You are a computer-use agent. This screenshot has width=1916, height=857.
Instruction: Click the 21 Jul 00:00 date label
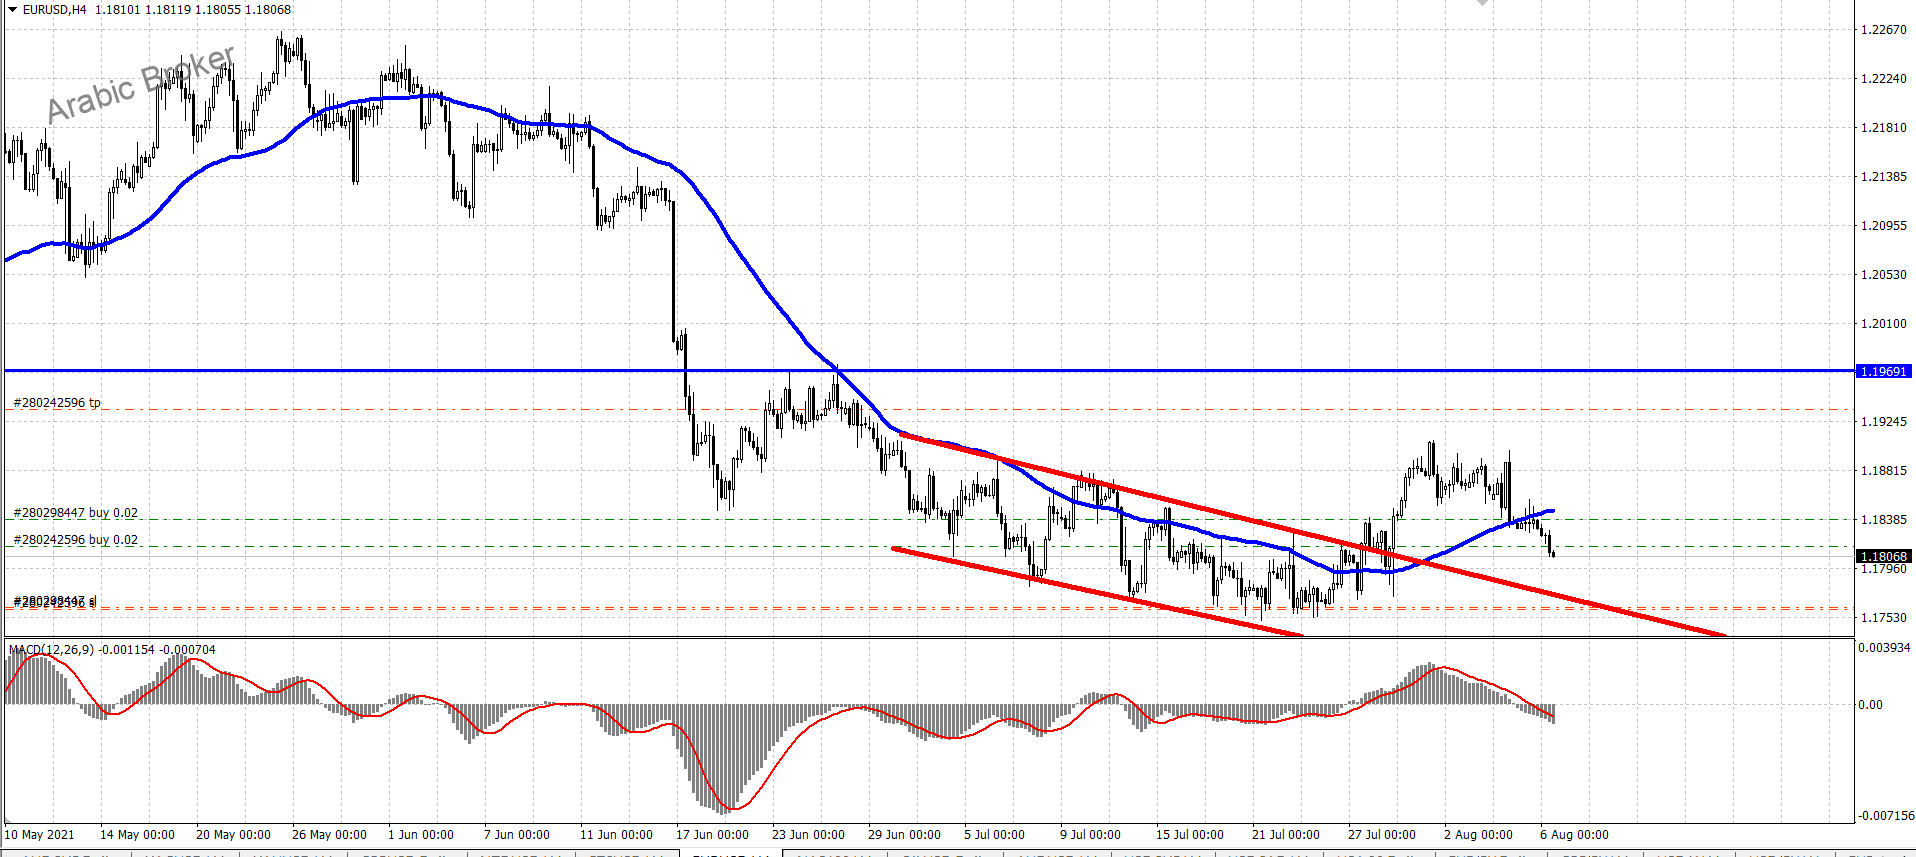1286,835
